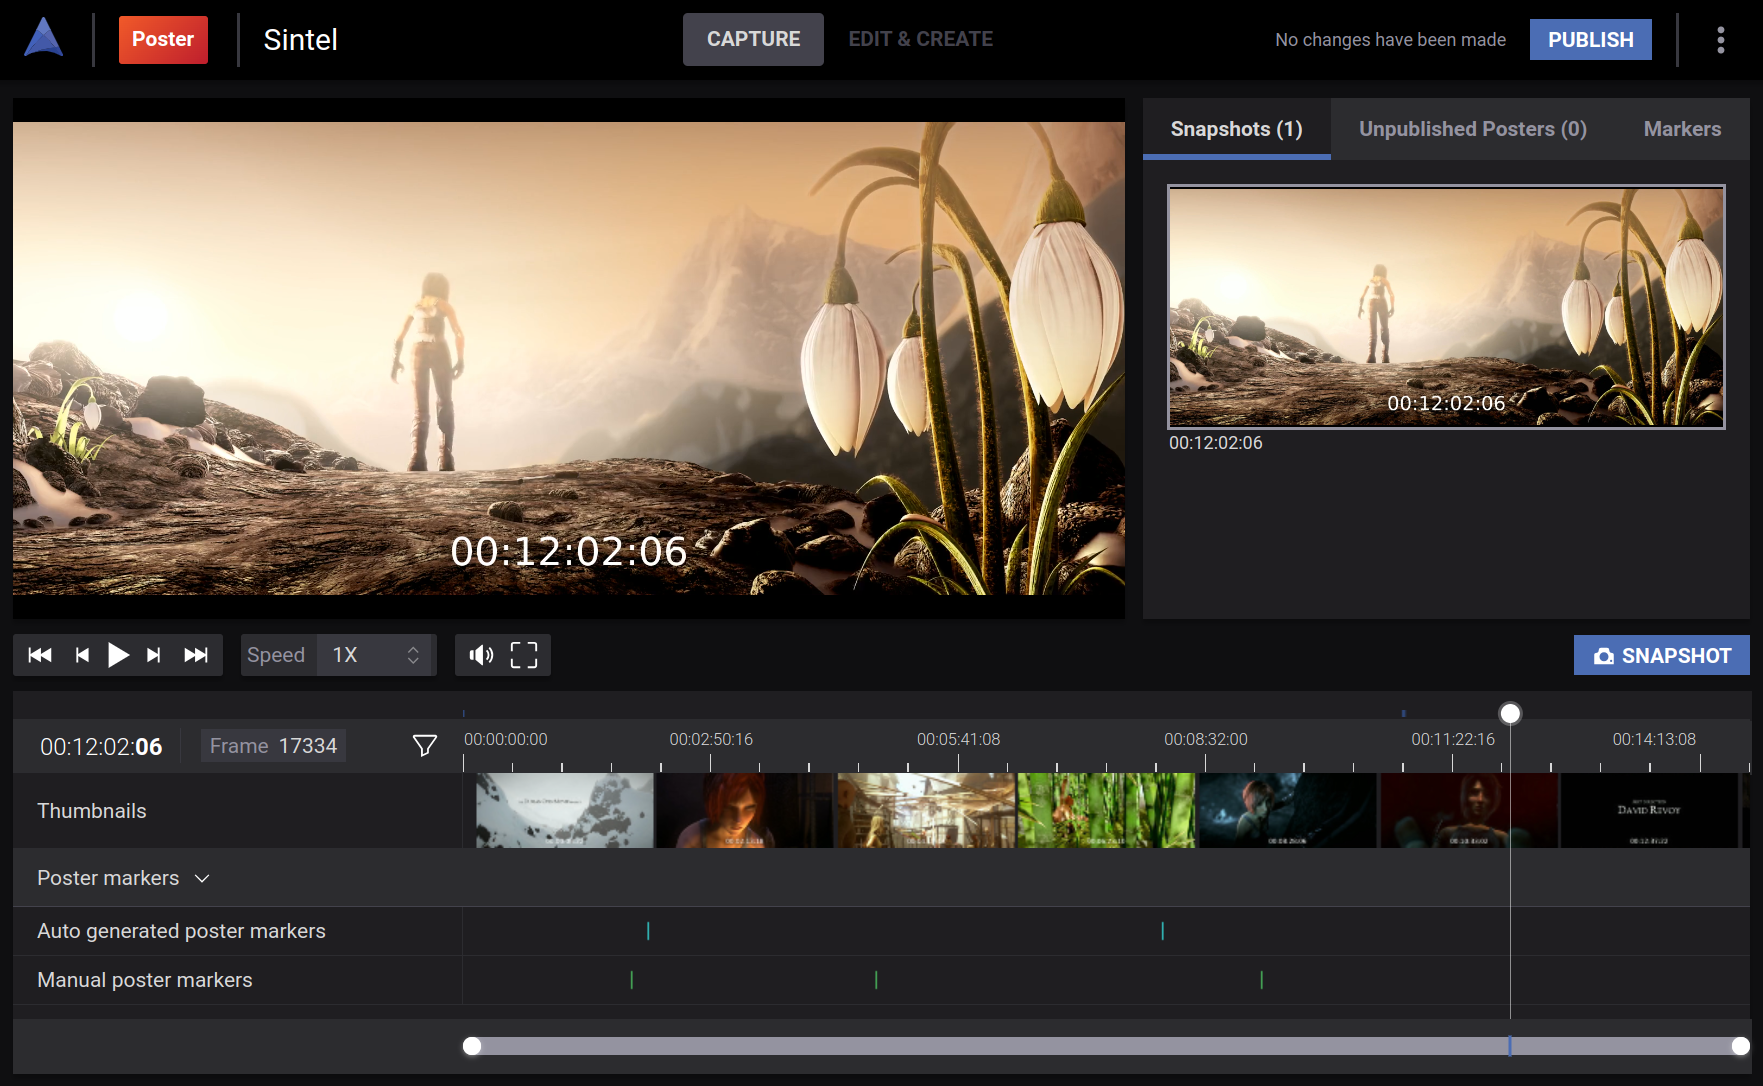
Task: Click the main video preview frame
Action: pyautogui.click(x=569, y=358)
